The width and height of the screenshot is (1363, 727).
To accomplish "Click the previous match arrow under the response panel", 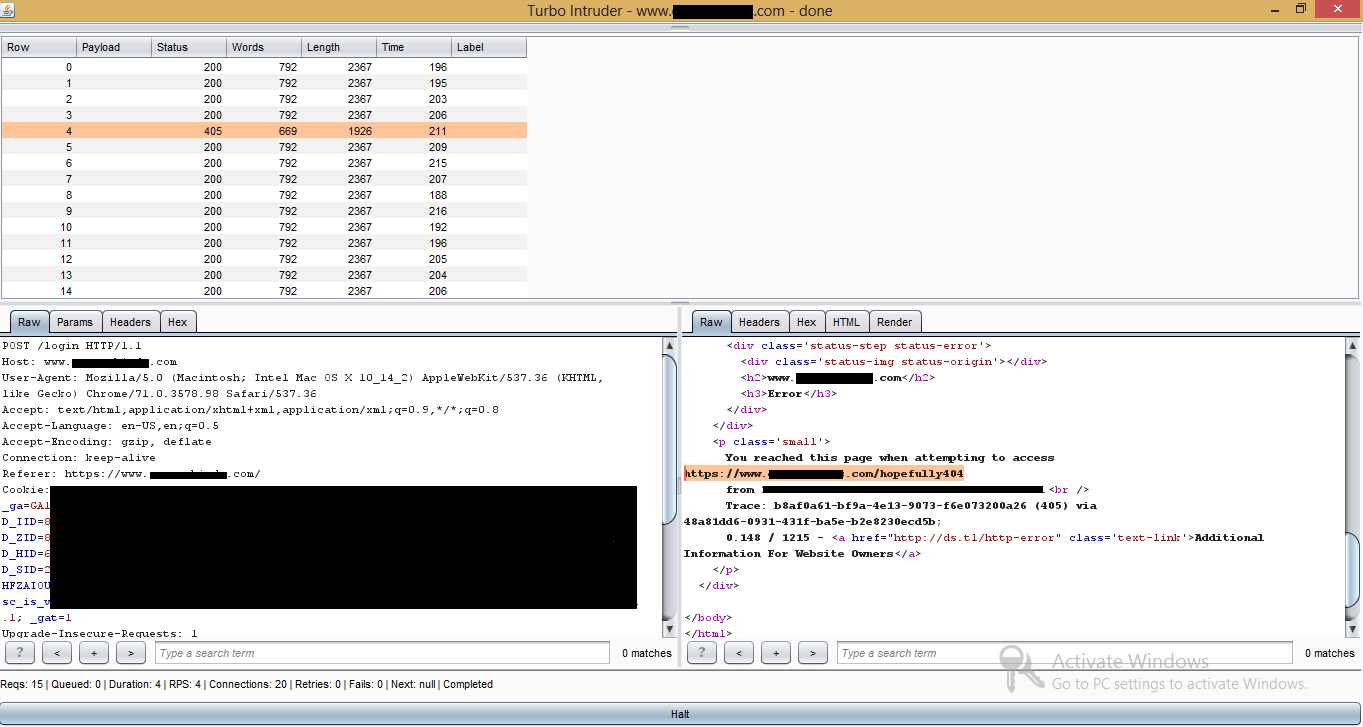I will click(x=738, y=652).
